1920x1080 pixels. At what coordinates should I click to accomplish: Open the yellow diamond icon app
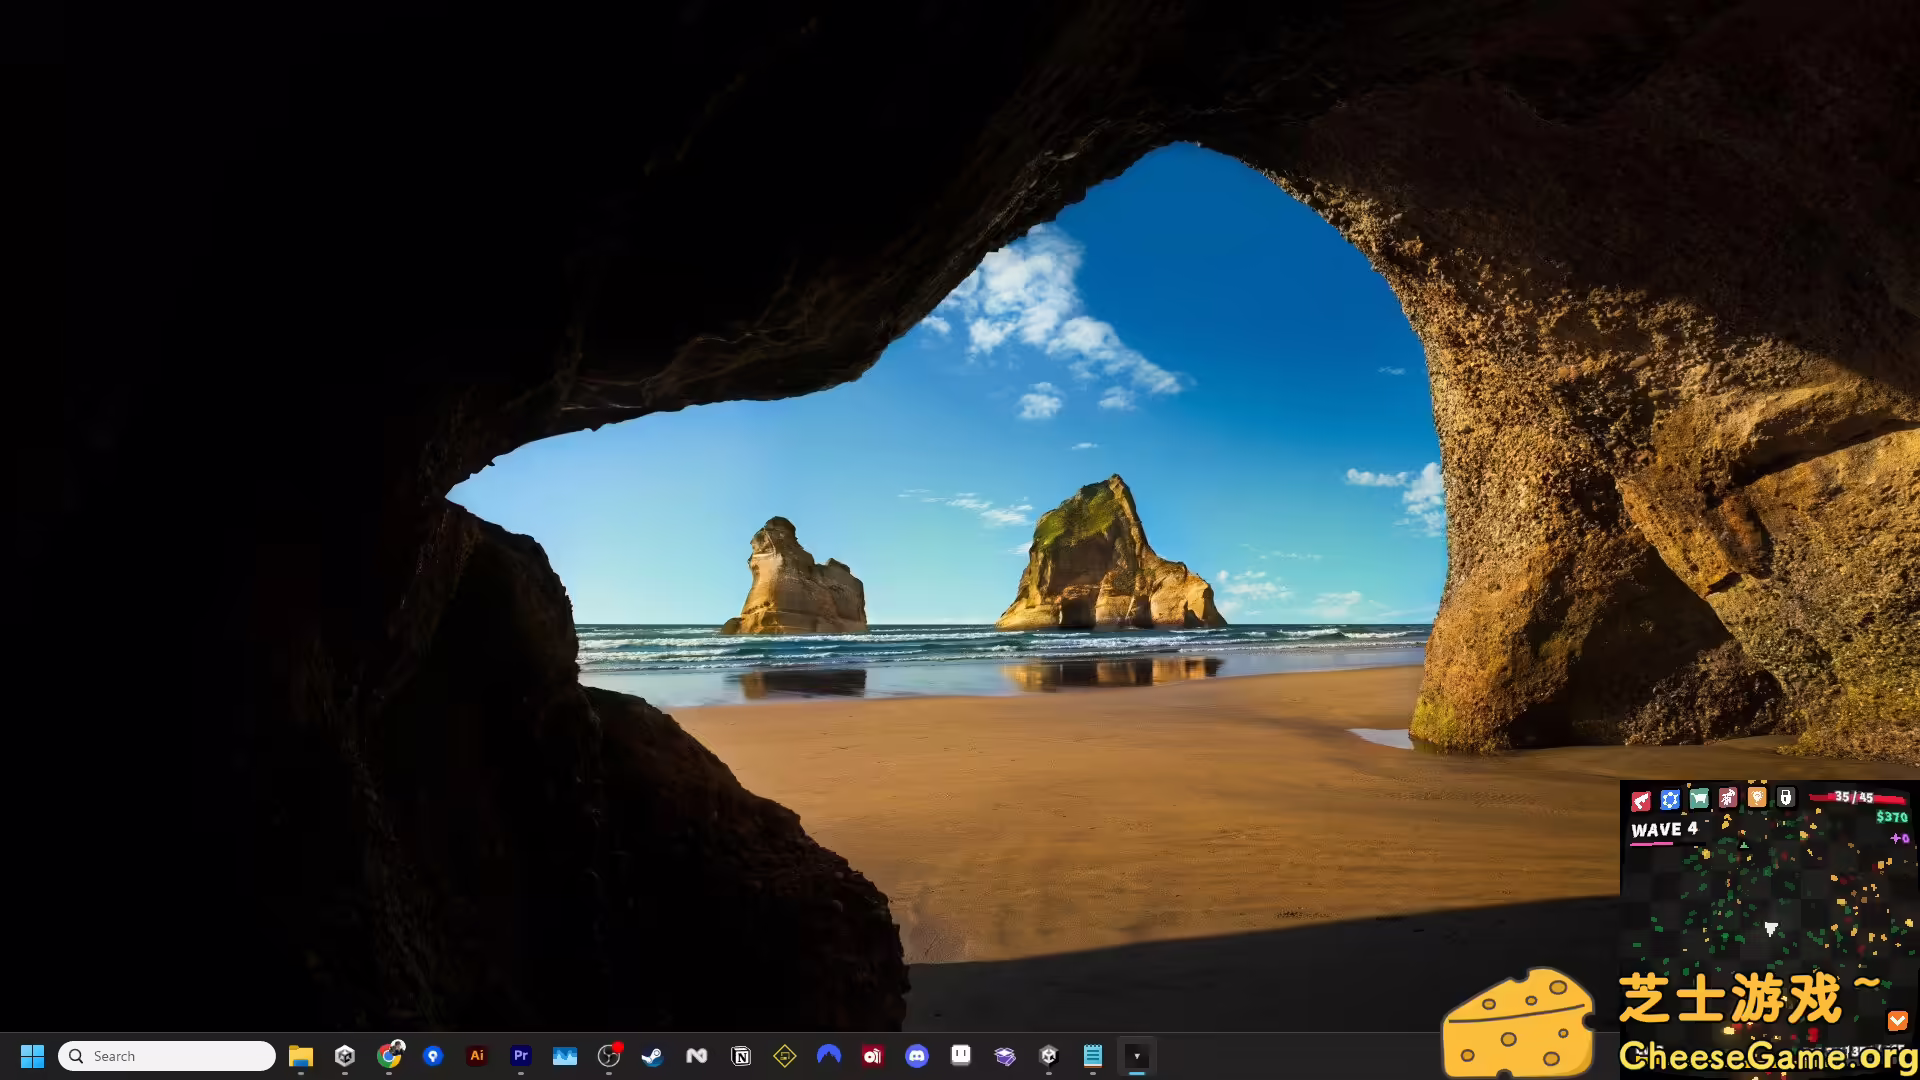click(x=785, y=1056)
